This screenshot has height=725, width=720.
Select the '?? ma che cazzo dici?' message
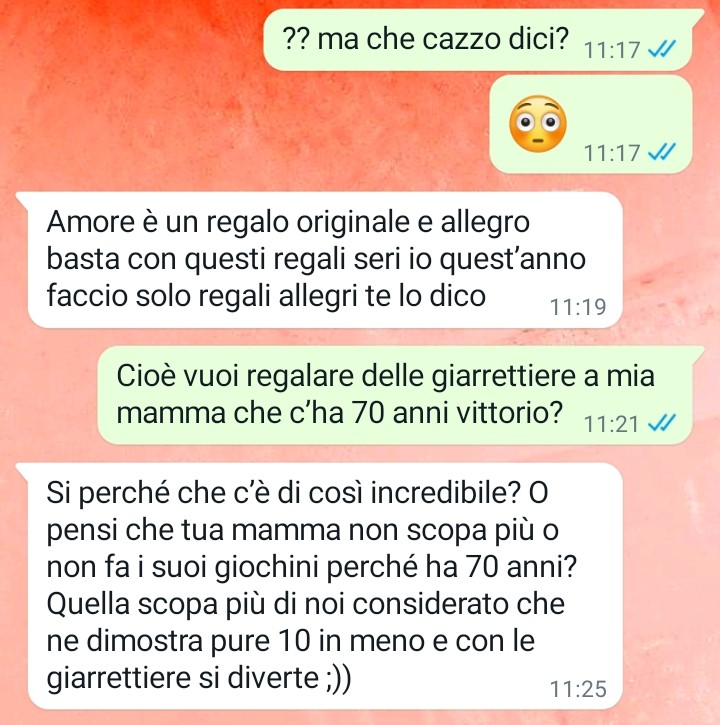[x=478, y=39]
